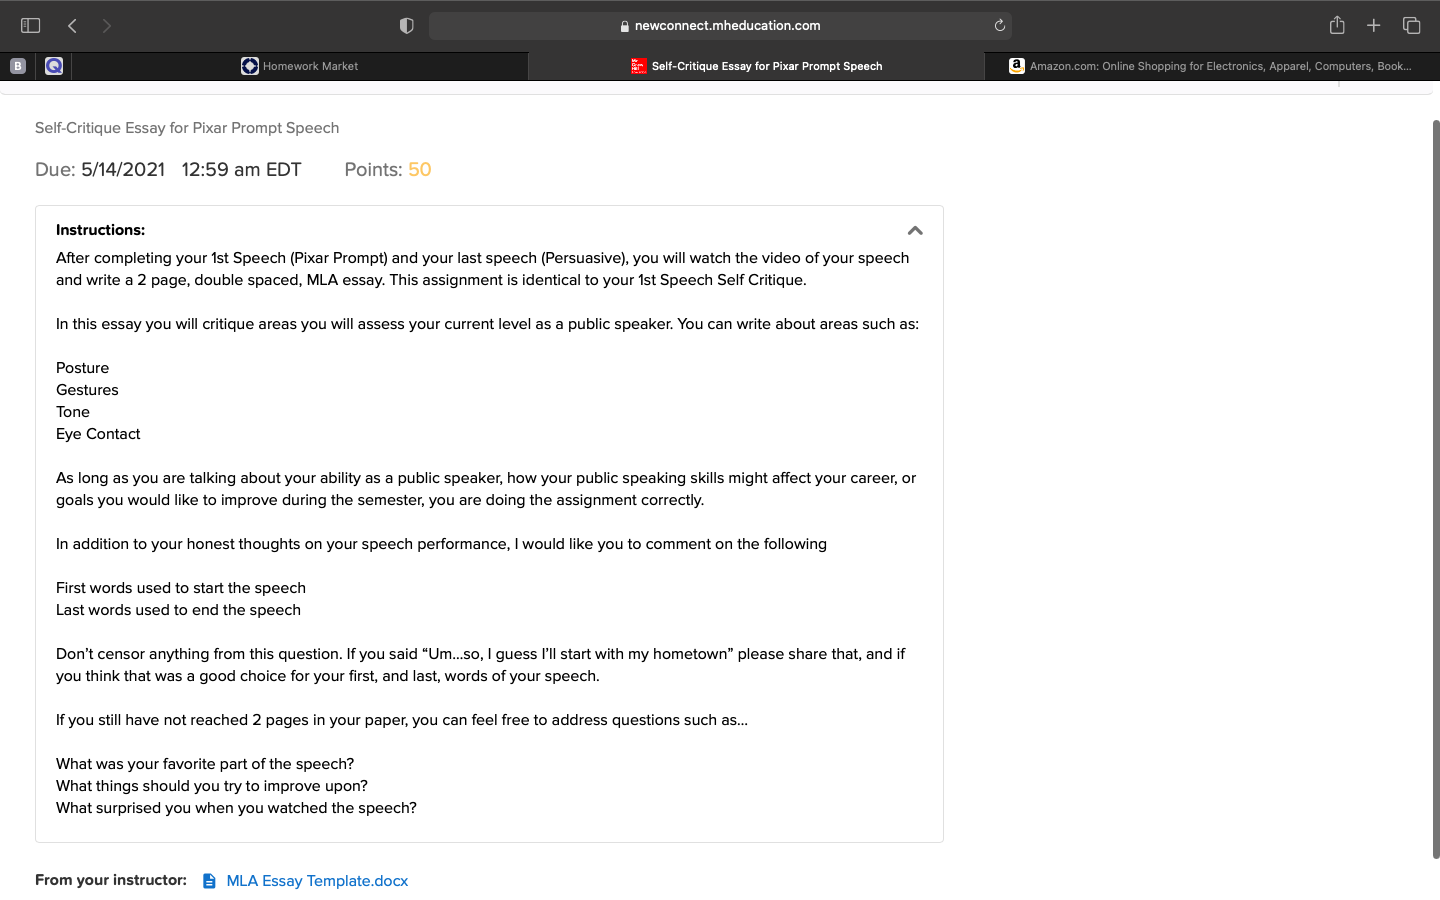Open the pinned purple Q tab
The width and height of the screenshot is (1440, 900).
[x=54, y=66]
